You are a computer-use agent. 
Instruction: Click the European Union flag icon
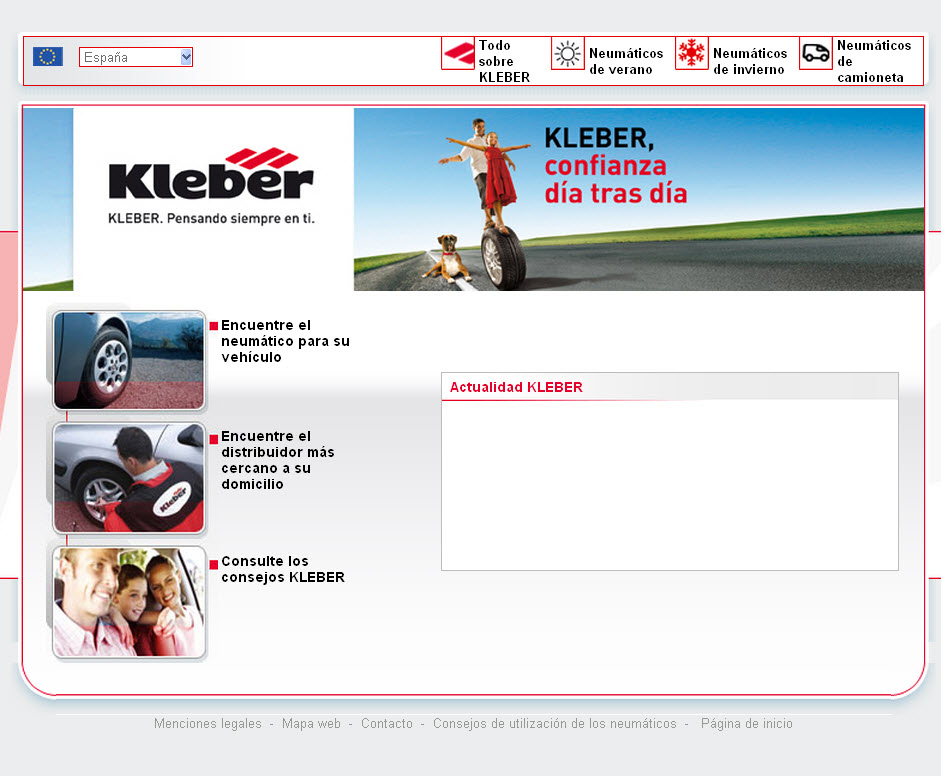tap(47, 56)
